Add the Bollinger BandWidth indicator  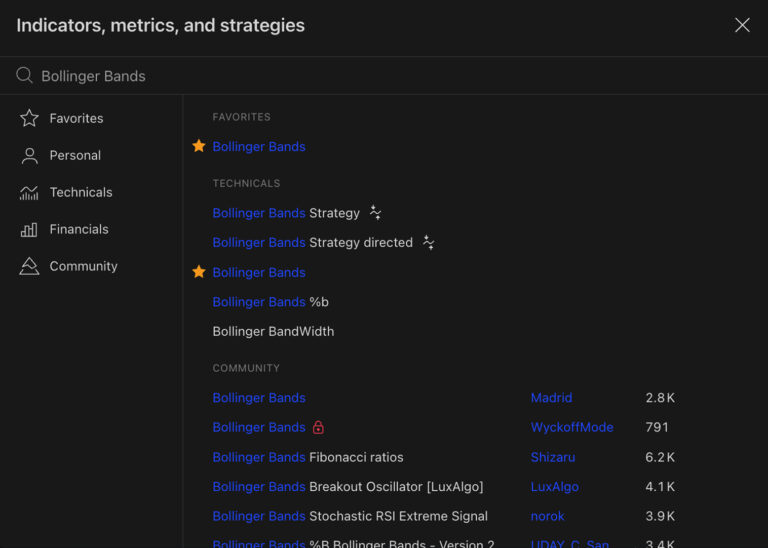point(273,331)
